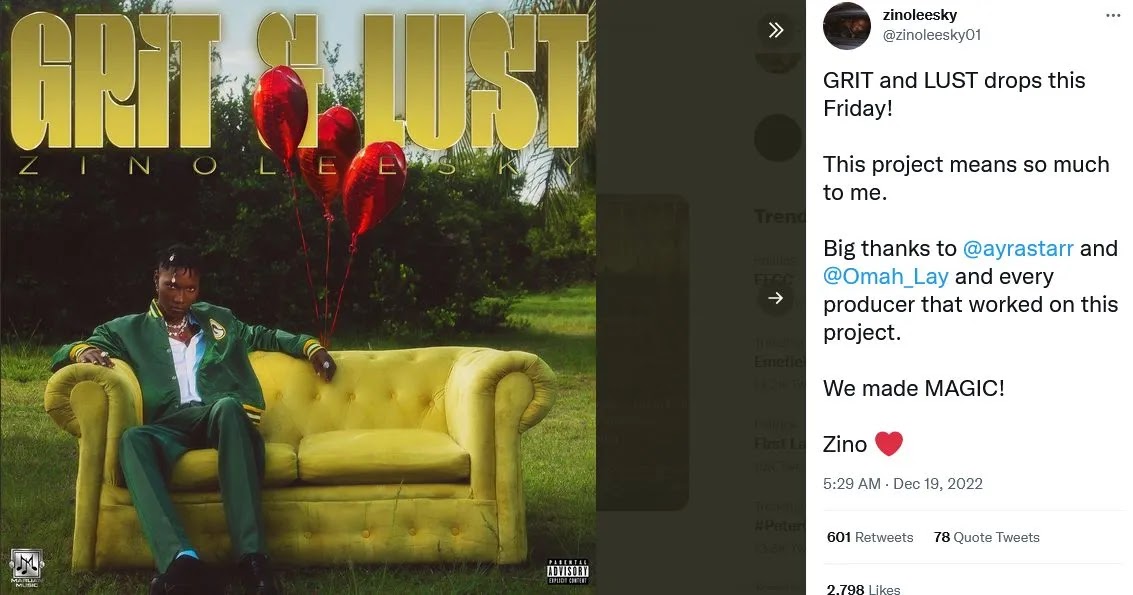Click the red heart emoji after Zino

(889, 443)
